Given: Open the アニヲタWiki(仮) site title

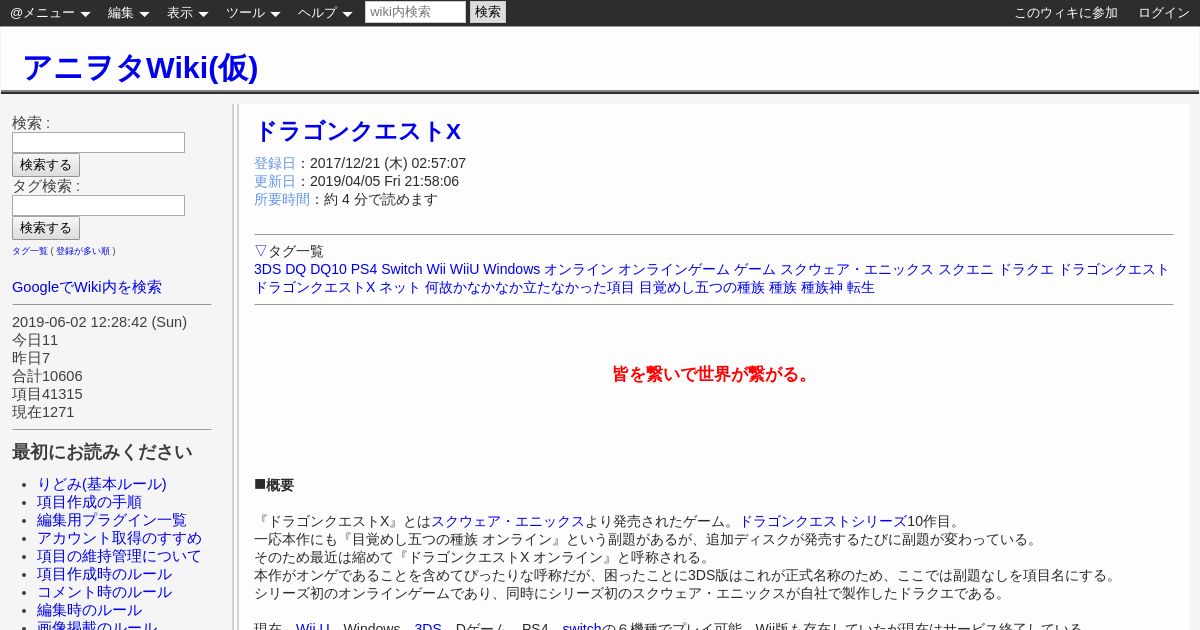Looking at the screenshot, I should (140, 68).
